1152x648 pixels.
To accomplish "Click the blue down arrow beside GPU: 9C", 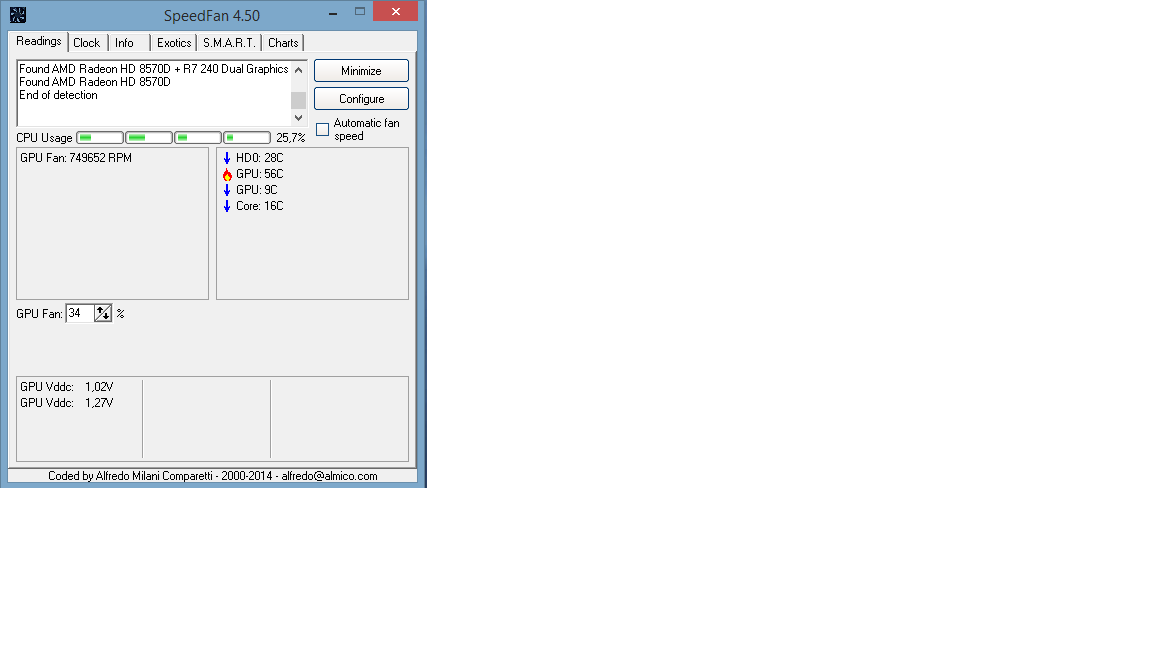I will coord(227,190).
